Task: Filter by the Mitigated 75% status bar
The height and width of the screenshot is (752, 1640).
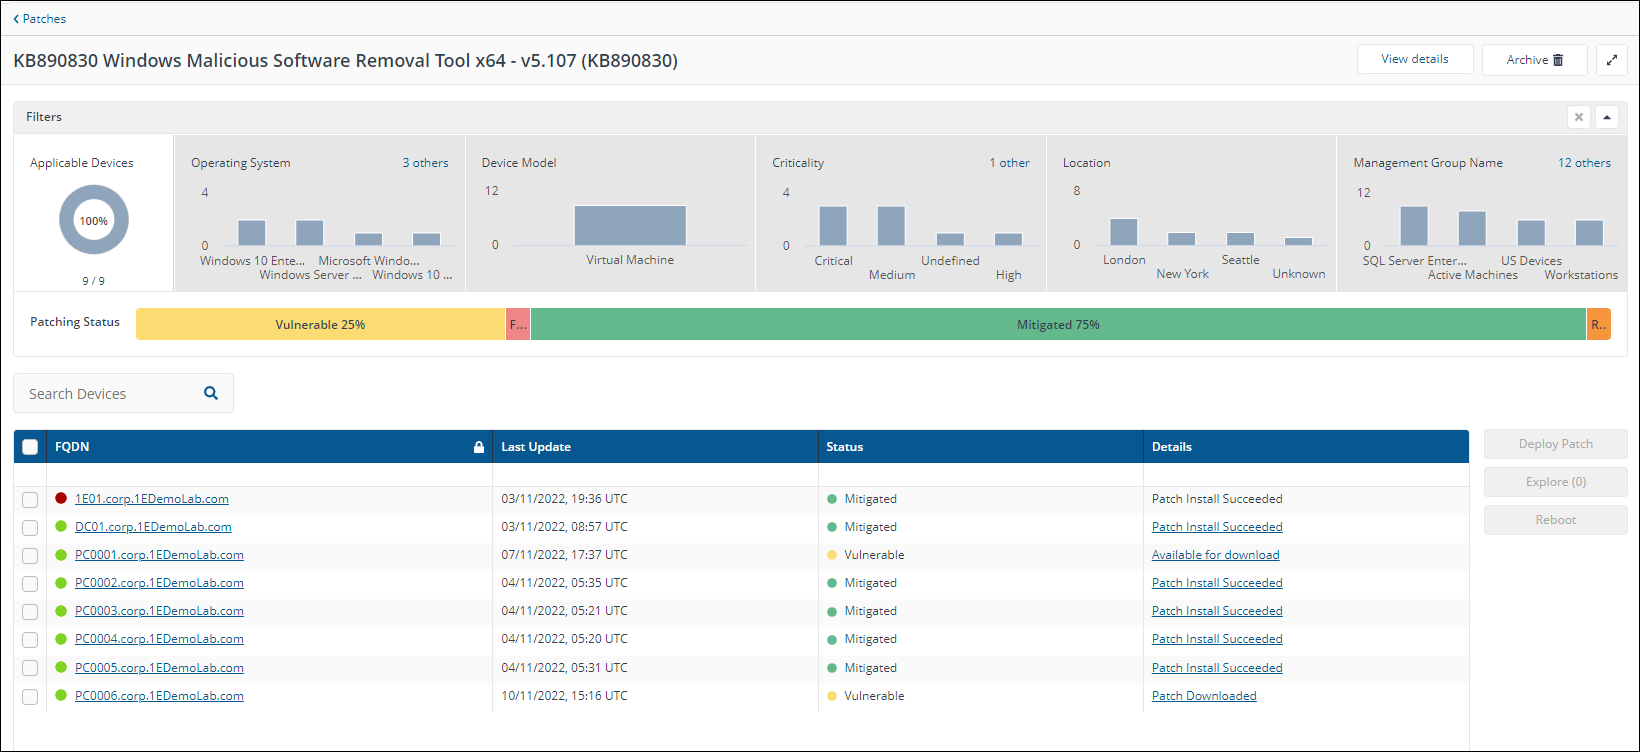Action: coord(1057,325)
